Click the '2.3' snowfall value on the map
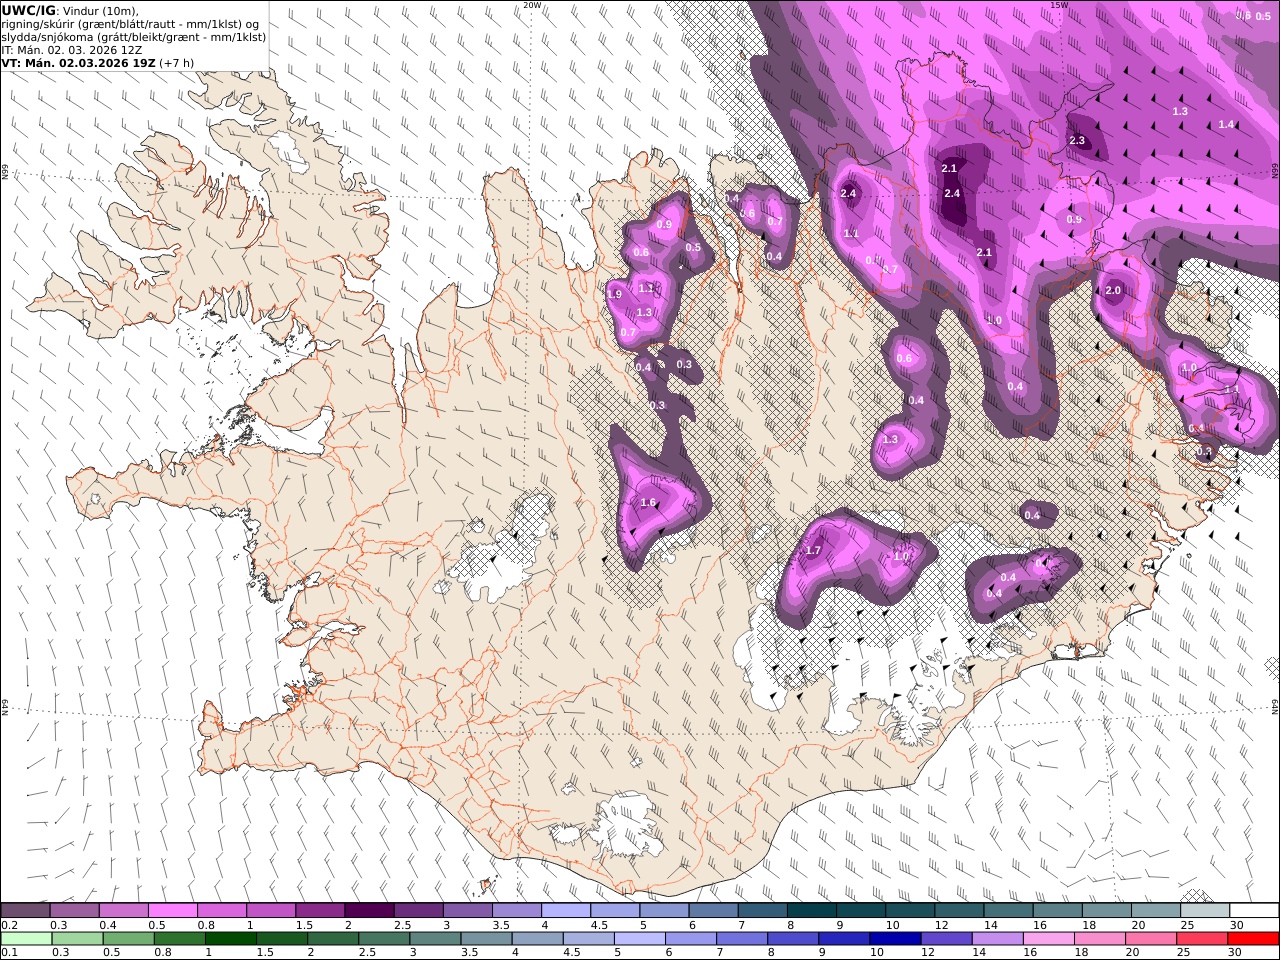 click(x=1077, y=141)
